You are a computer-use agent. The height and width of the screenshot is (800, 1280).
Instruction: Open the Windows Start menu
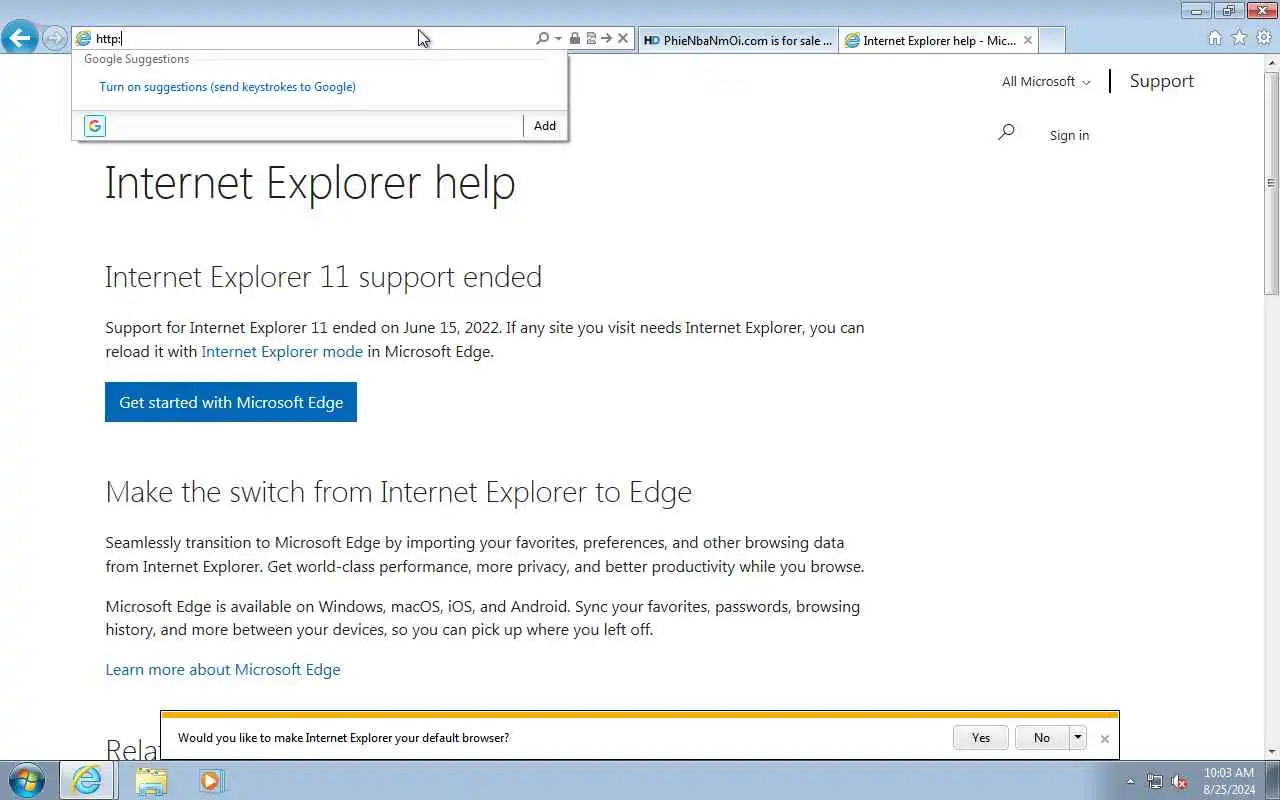26,780
